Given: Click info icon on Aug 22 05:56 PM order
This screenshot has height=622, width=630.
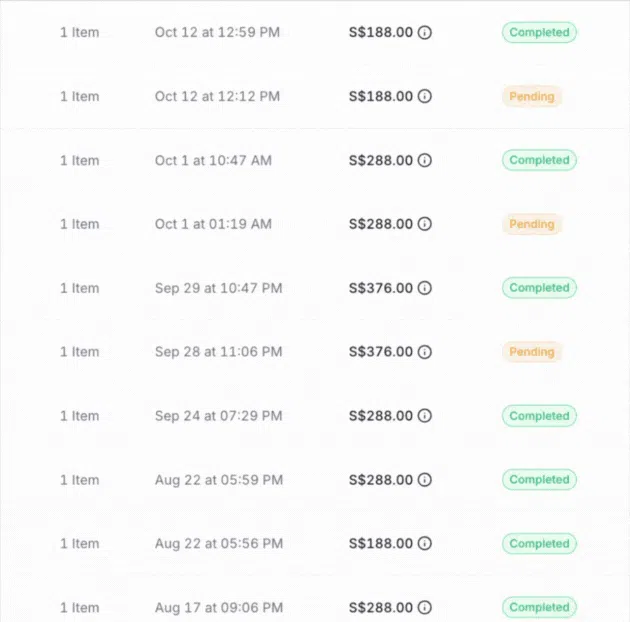Looking at the screenshot, I should (425, 544).
